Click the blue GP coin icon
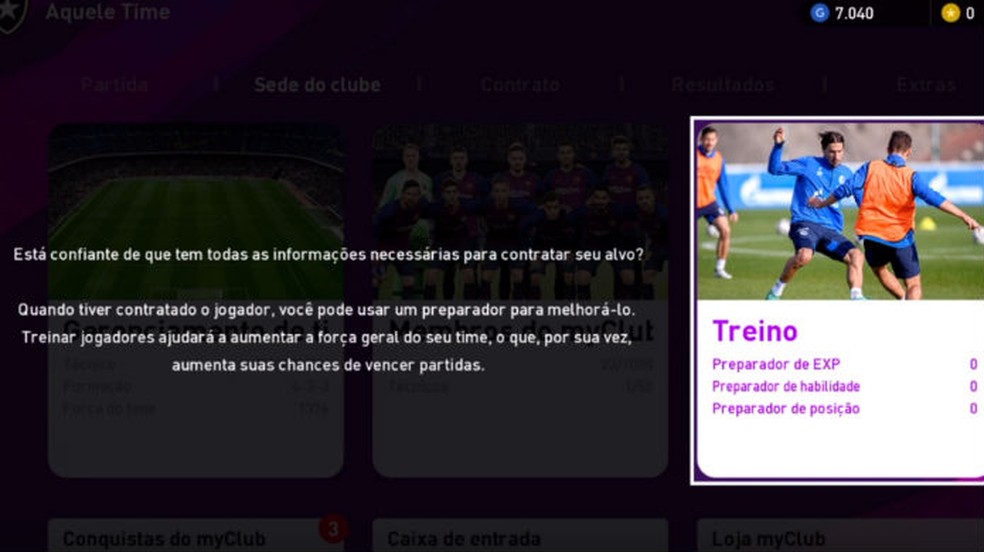The width and height of the screenshot is (984, 552). click(820, 13)
